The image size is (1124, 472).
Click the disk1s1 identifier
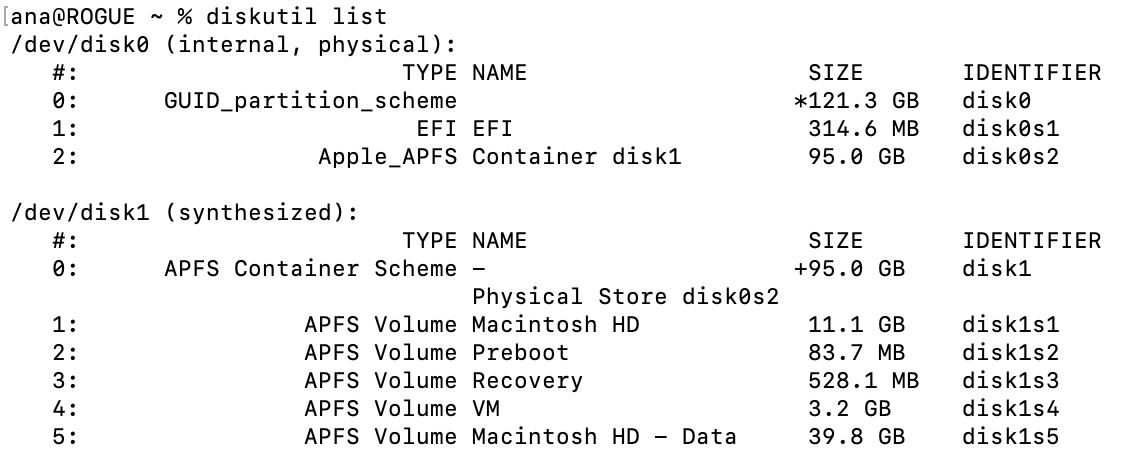pyautogui.click(x=1010, y=325)
